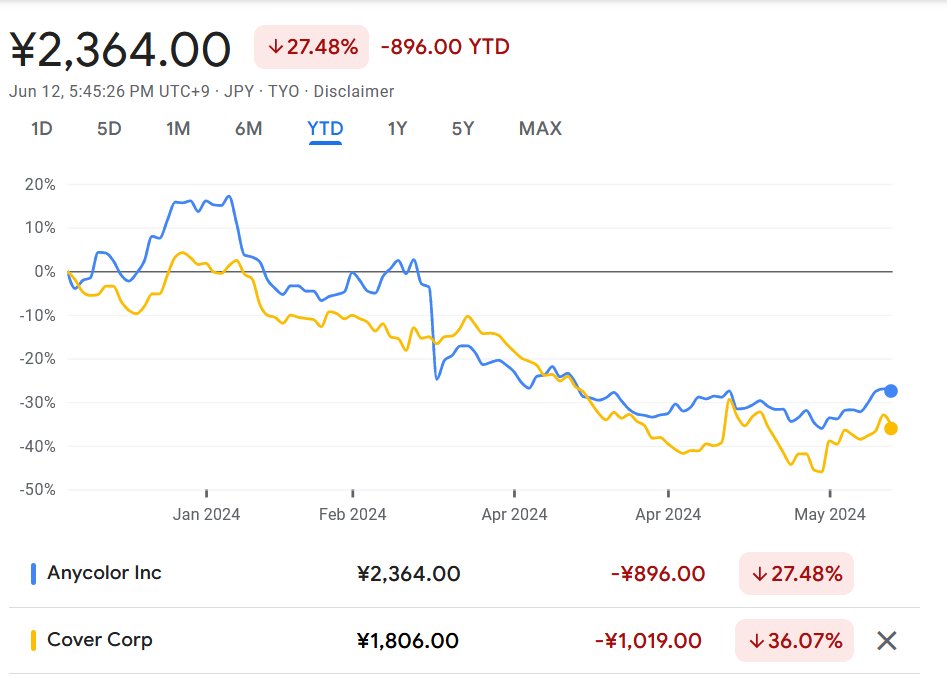Choose the 5Y time range
This screenshot has height=677, width=947.
[x=462, y=129]
